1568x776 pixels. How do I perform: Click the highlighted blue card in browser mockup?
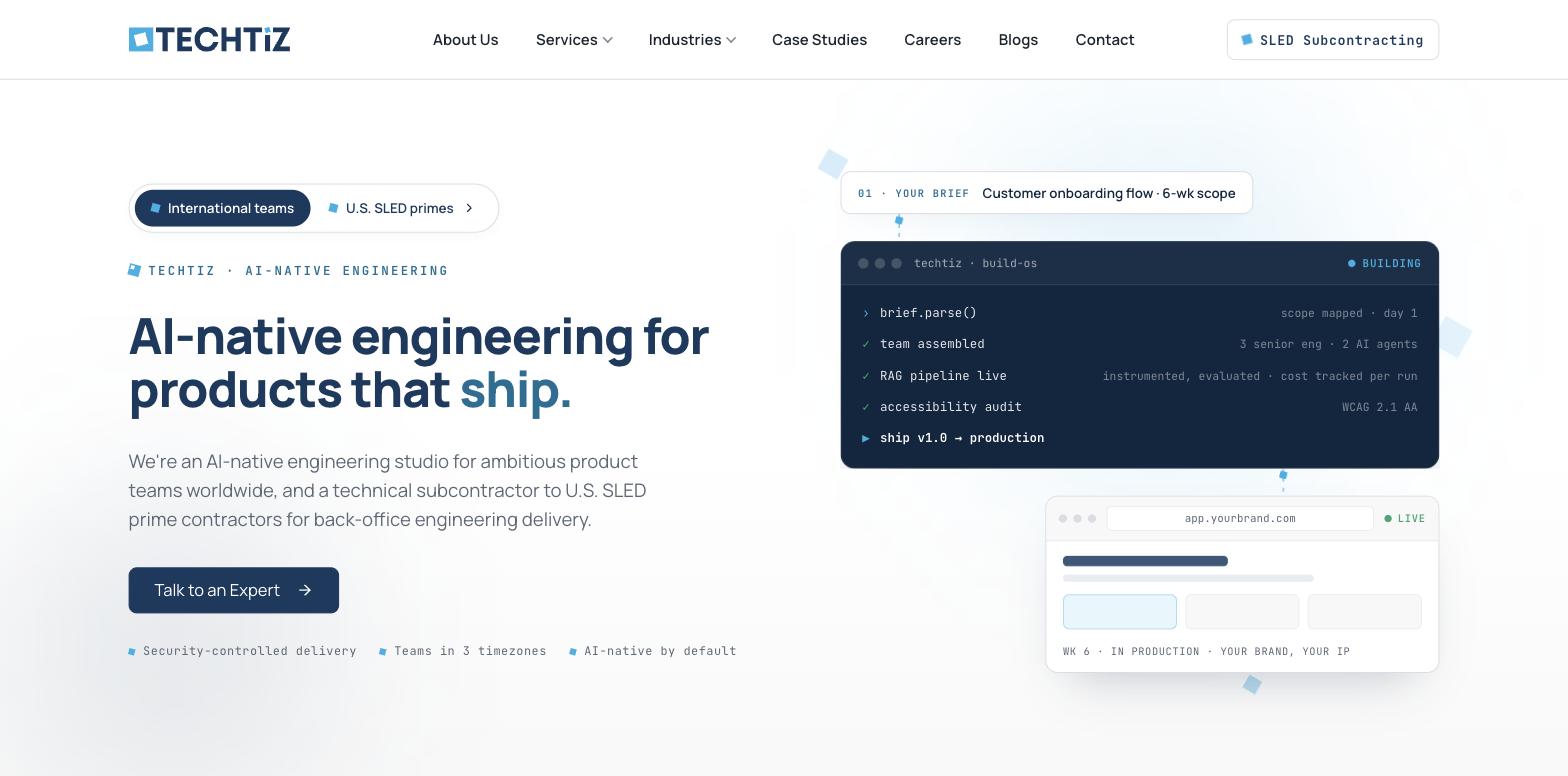1120,612
